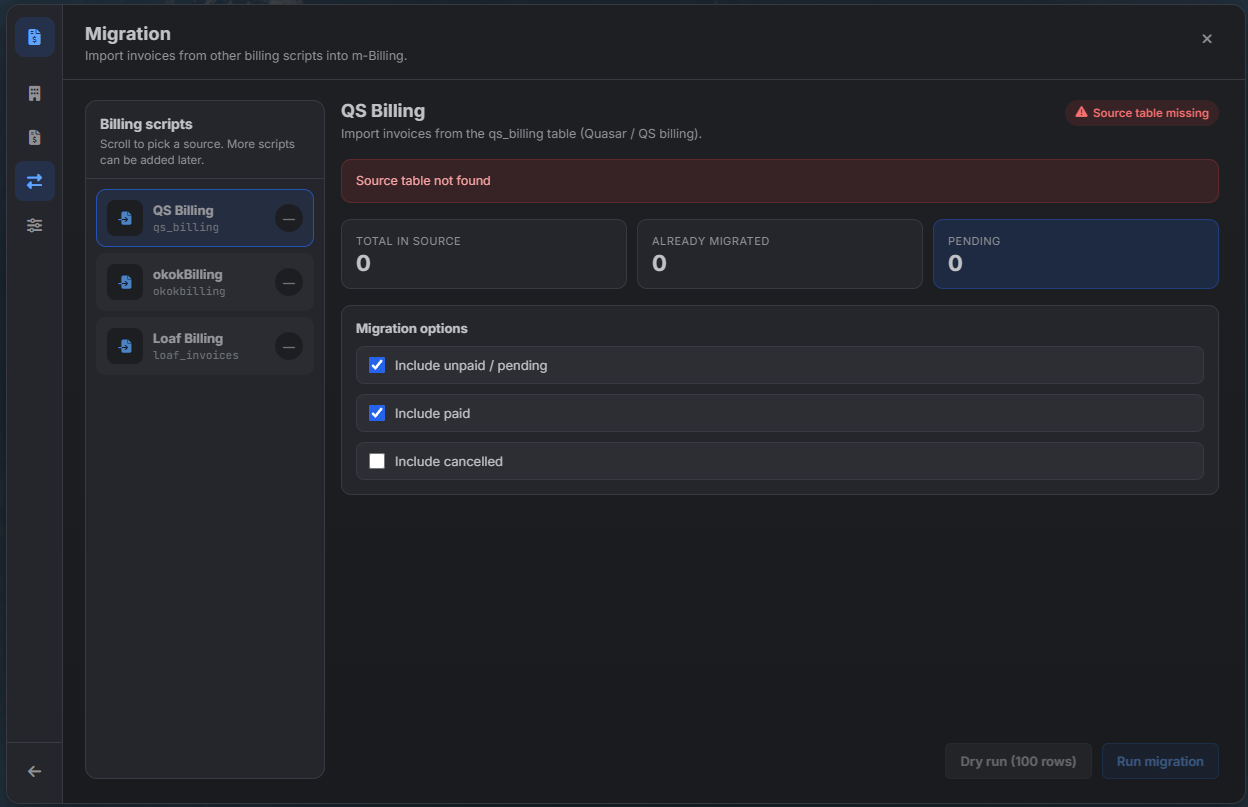Click the import icon next to okokBilling
This screenshot has width=1248, height=807.
point(125,282)
